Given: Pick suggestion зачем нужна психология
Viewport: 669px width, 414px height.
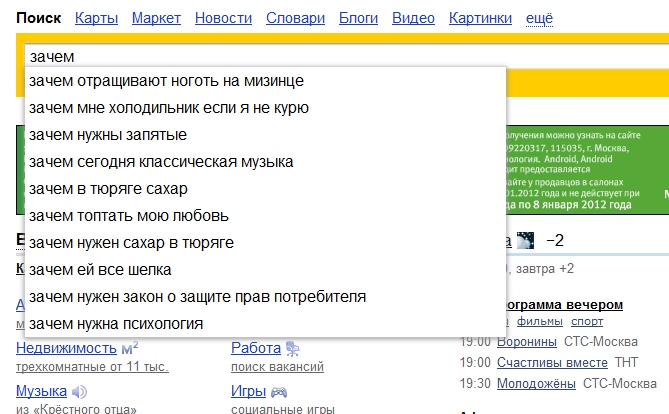Looking at the screenshot, I should (x=265, y=324).
